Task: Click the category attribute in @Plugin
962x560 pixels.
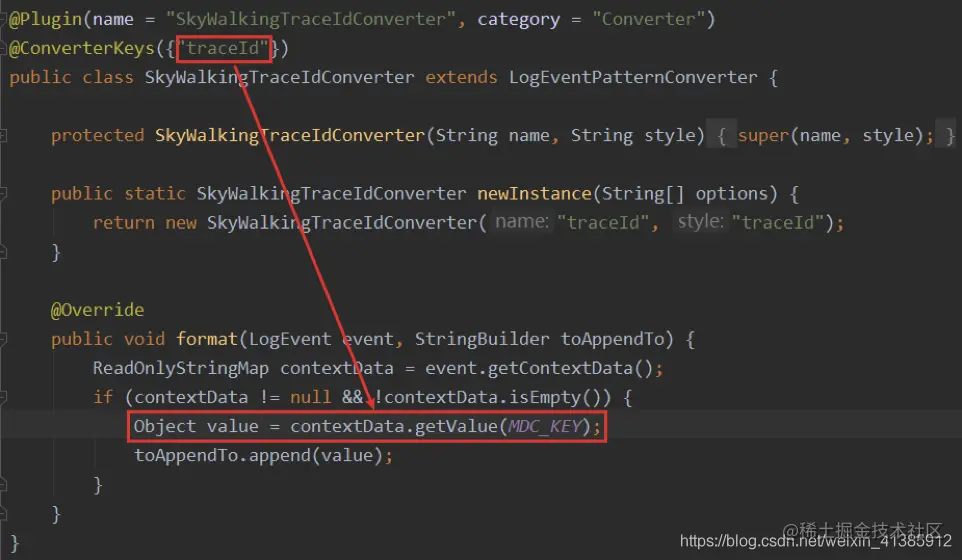Action: (x=518, y=20)
